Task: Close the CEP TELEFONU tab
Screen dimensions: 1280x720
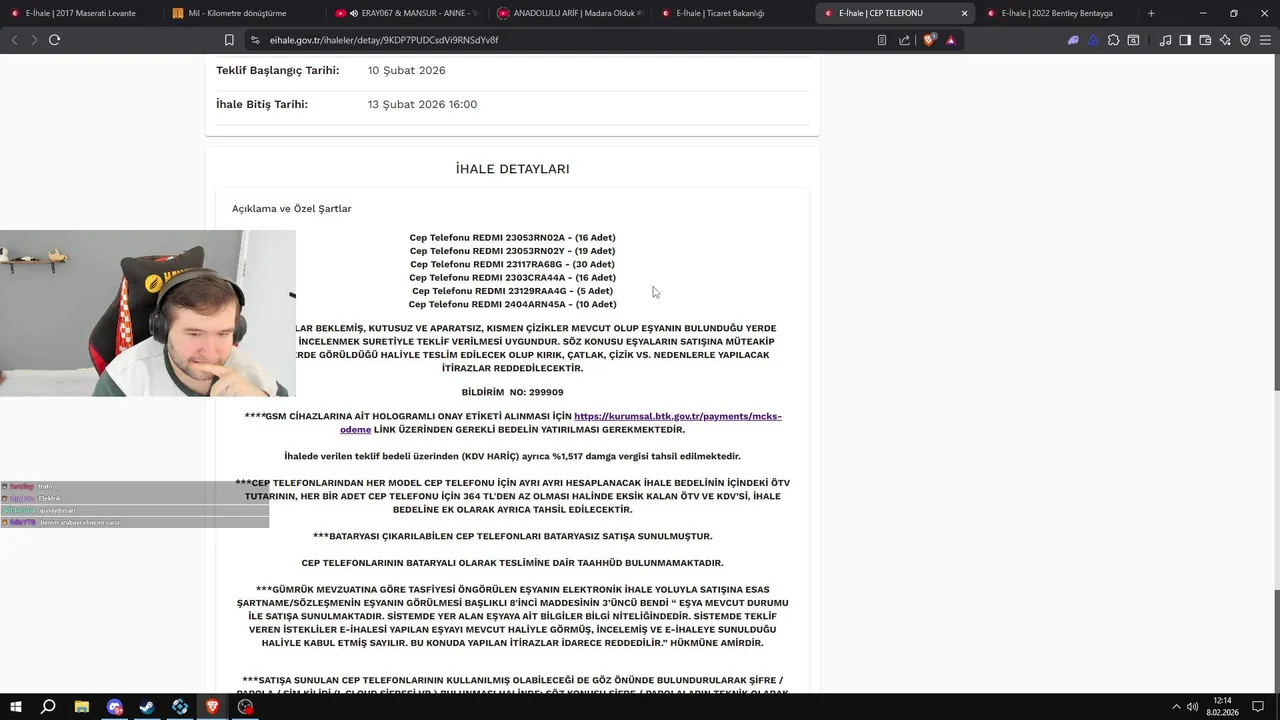Action: 964,13
